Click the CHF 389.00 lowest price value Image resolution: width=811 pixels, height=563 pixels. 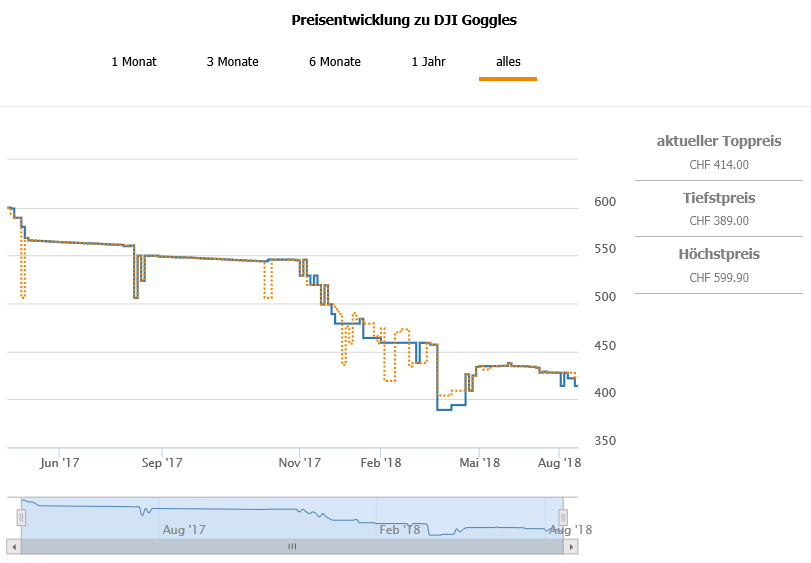tap(718, 221)
